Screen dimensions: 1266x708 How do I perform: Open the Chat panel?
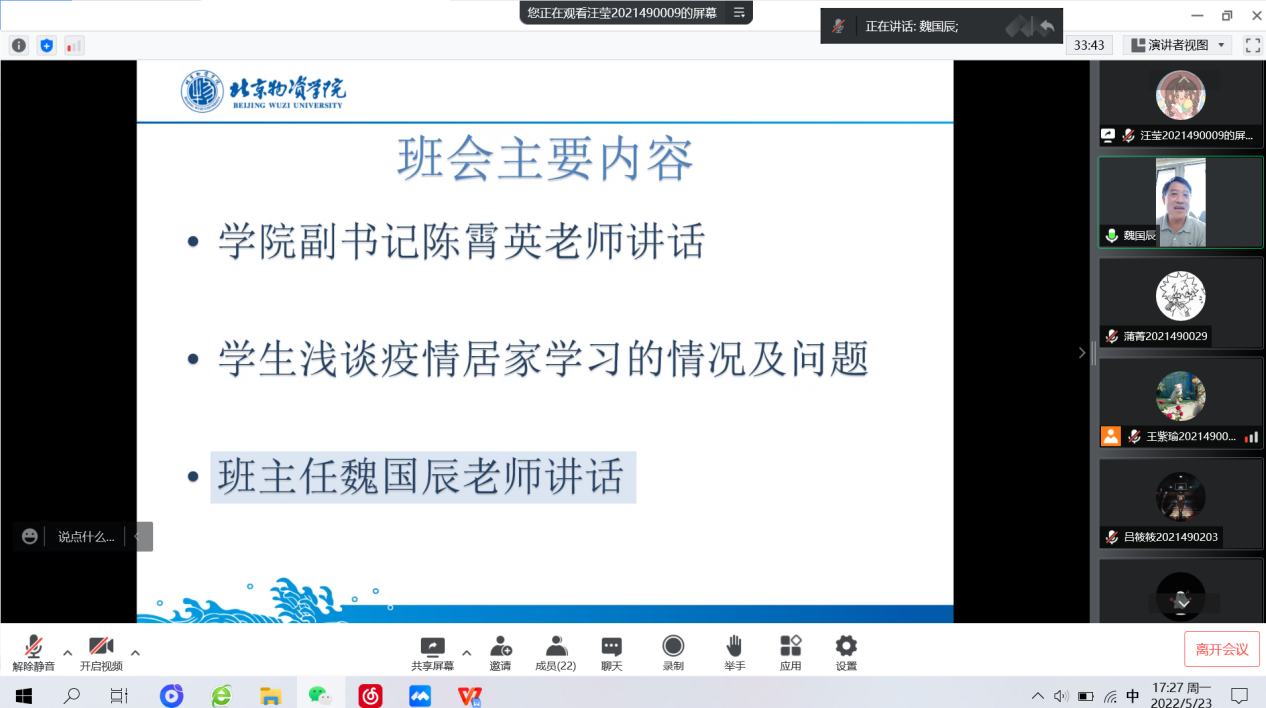(611, 651)
